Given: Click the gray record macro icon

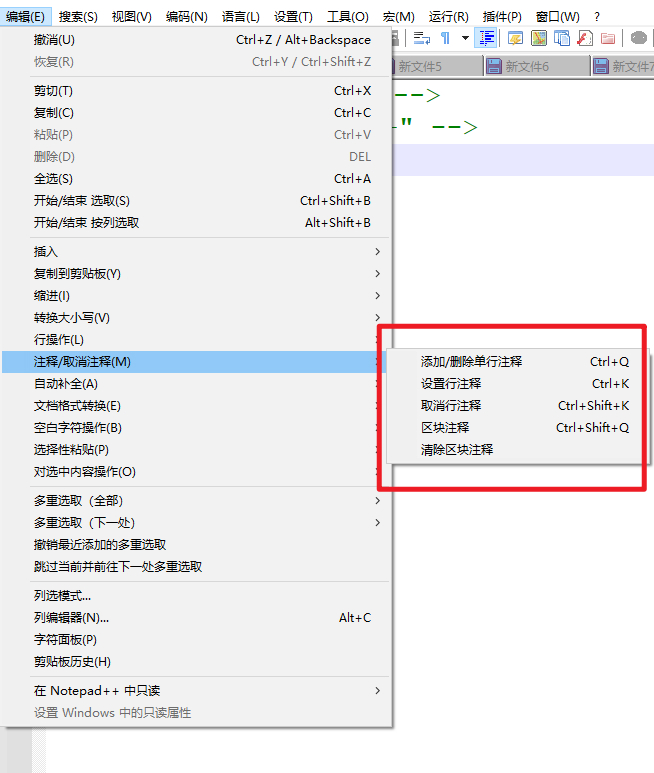Looking at the screenshot, I should pyautogui.click(x=638, y=38).
